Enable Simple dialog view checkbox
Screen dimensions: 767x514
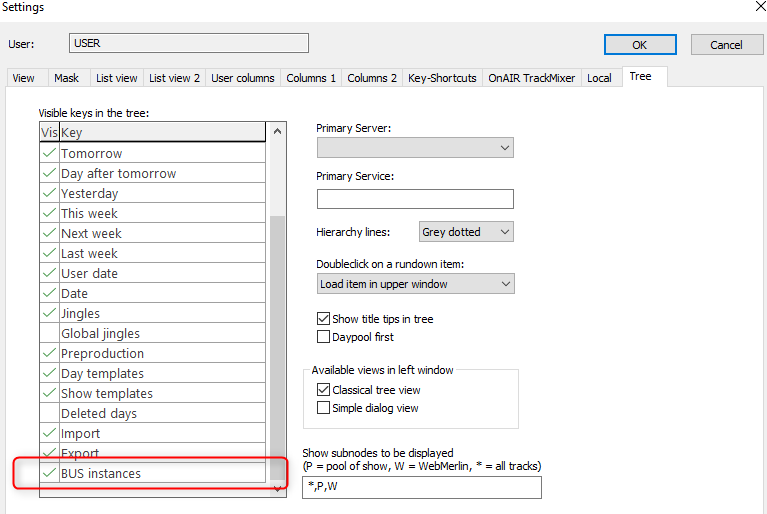[x=323, y=408]
